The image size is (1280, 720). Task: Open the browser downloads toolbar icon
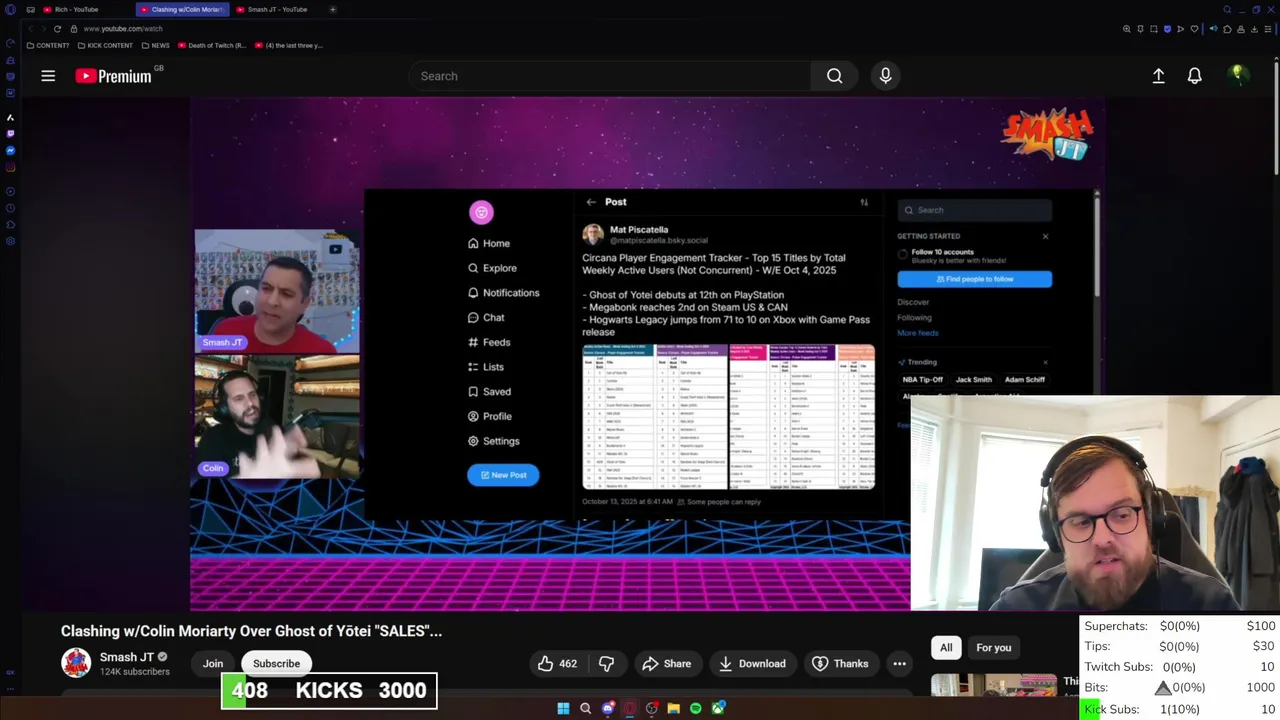1254,29
